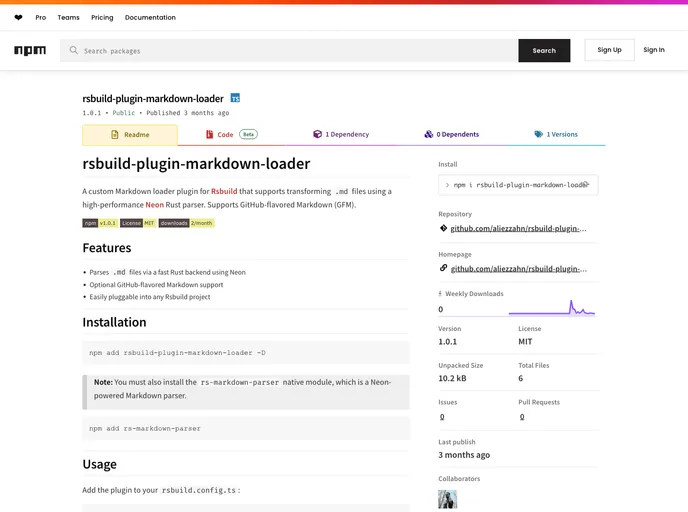The width and height of the screenshot is (688, 512).
Task: Open the Repository github.com link
Action: click(518, 229)
